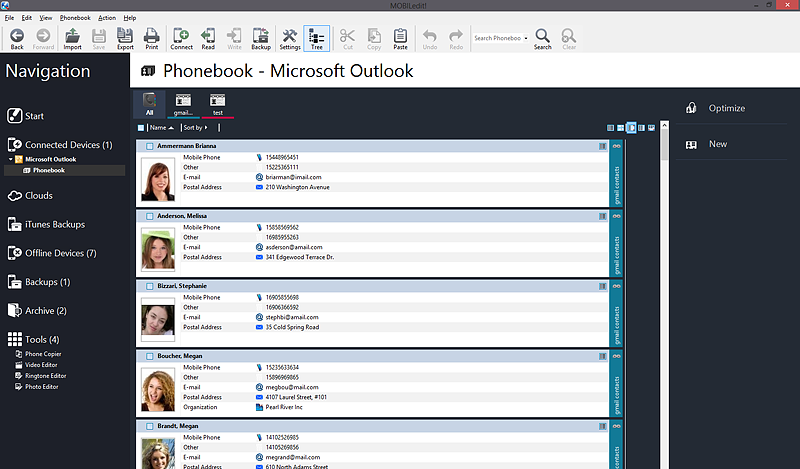800x469 pixels.
Task: Click the Copy toolbar icon
Action: (x=374, y=39)
